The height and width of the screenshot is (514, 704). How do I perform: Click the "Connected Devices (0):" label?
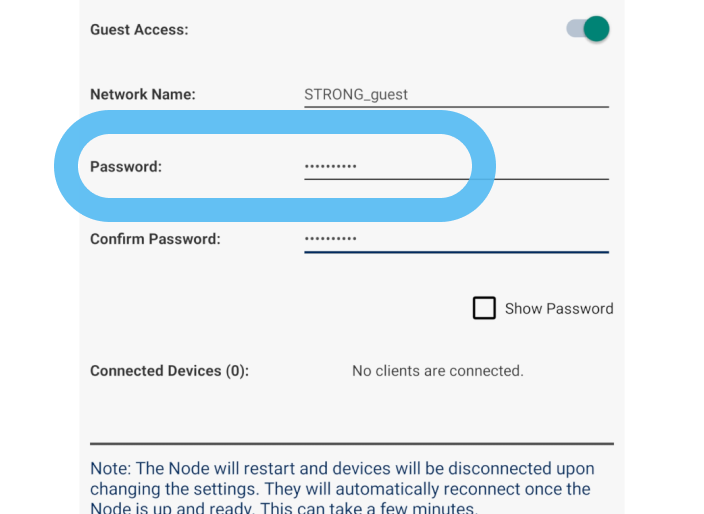click(x=169, y=371)
